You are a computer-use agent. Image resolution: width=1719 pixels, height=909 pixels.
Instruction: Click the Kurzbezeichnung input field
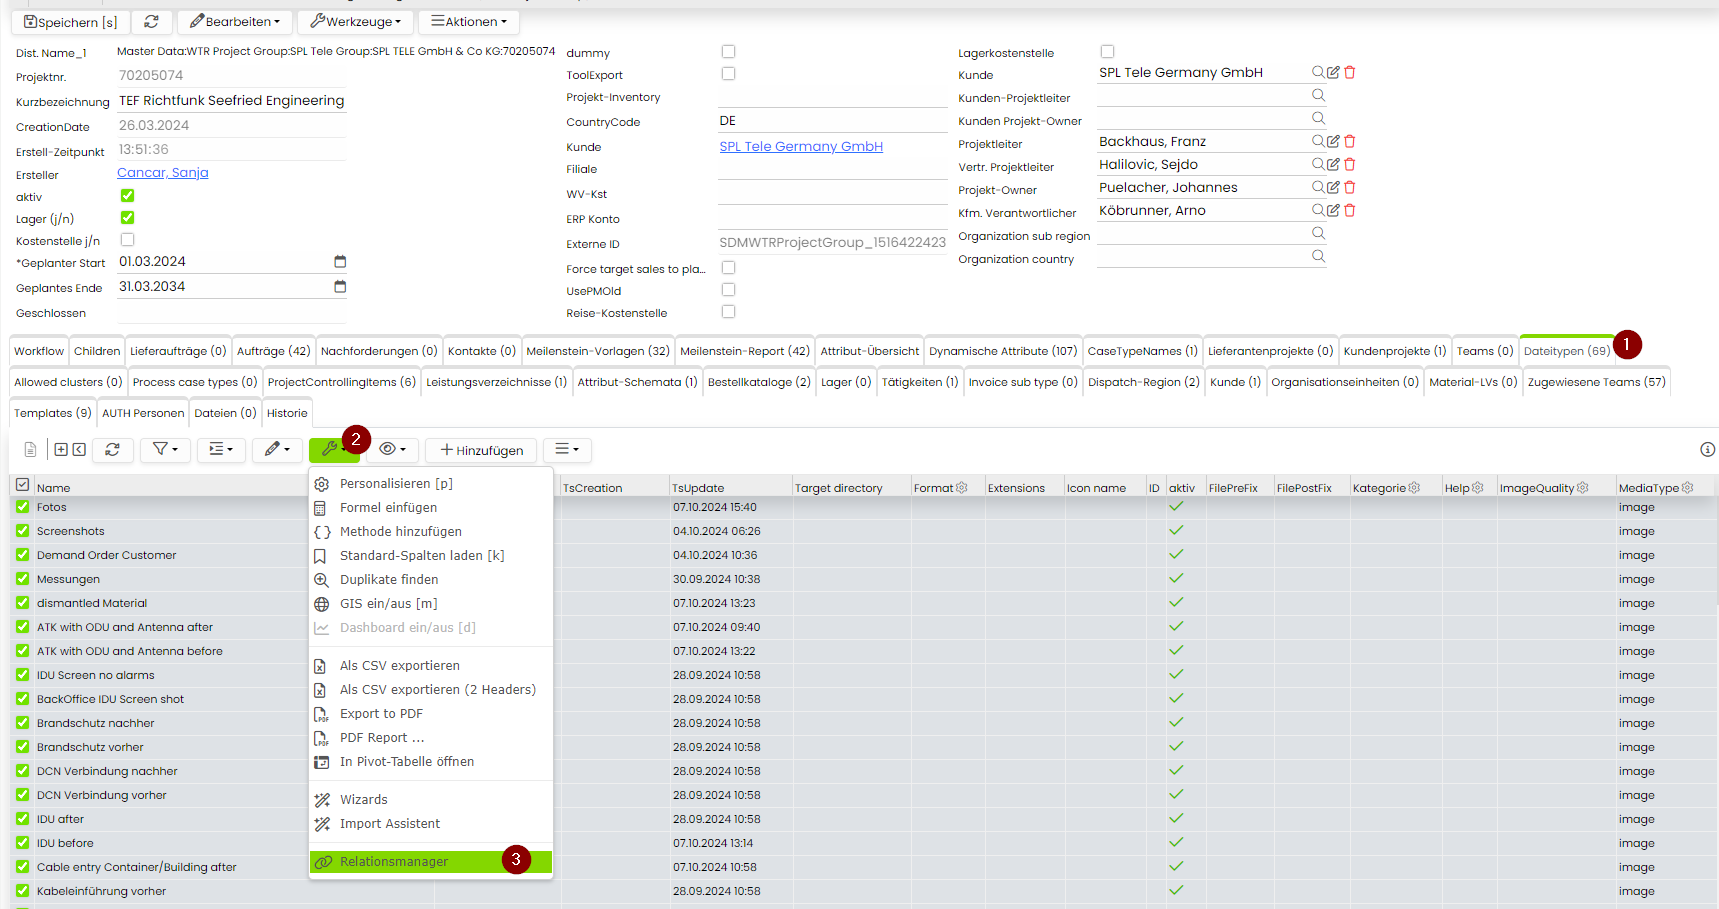(231, 100)
